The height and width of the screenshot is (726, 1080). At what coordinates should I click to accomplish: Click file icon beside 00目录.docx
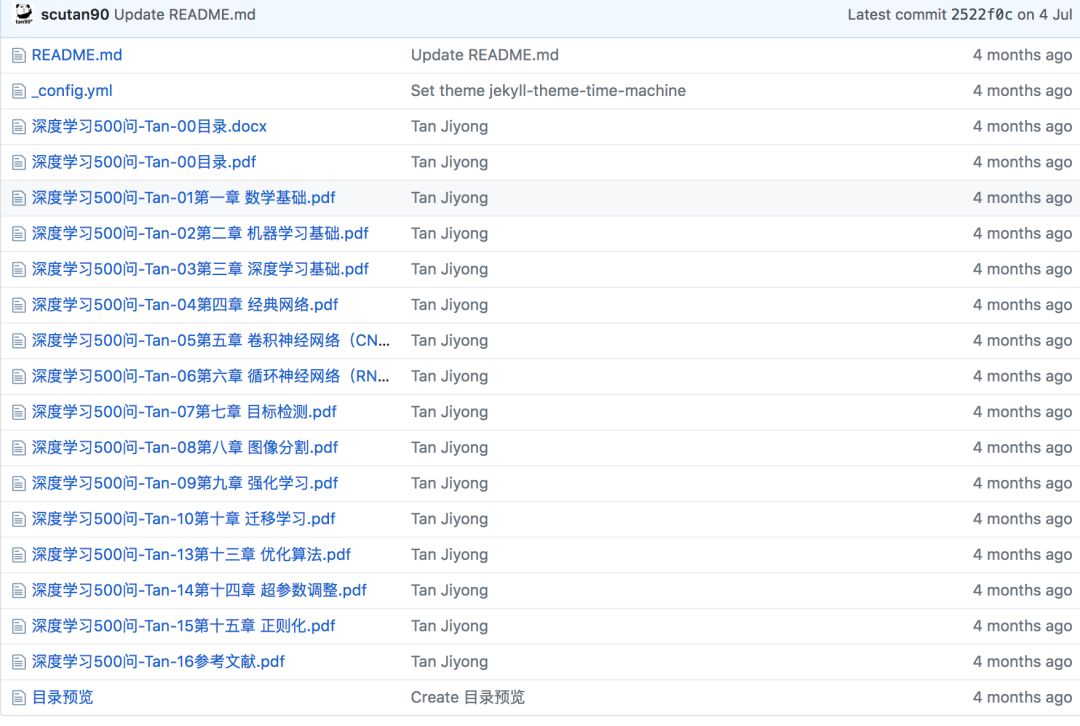point(19,127)
